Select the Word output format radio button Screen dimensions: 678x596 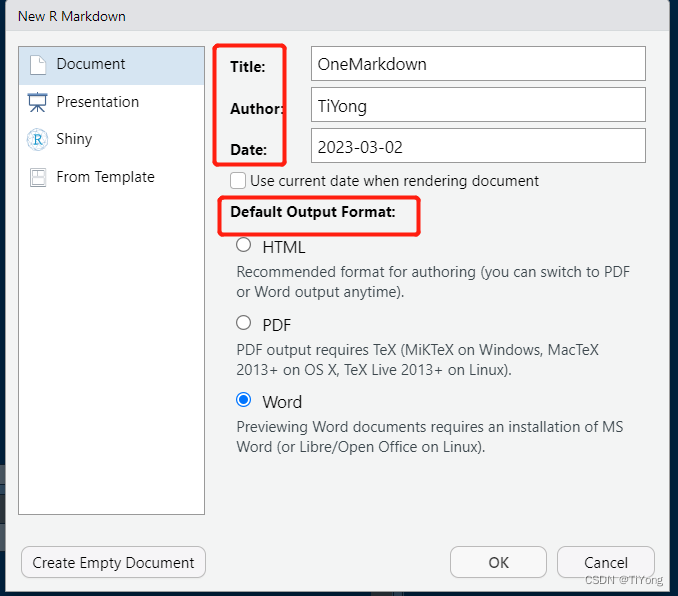243,400
